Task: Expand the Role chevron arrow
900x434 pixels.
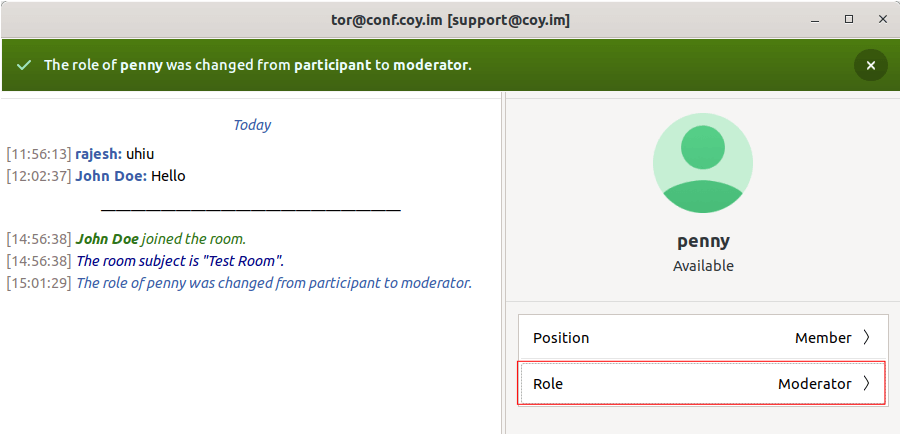Action: (866, 383)
